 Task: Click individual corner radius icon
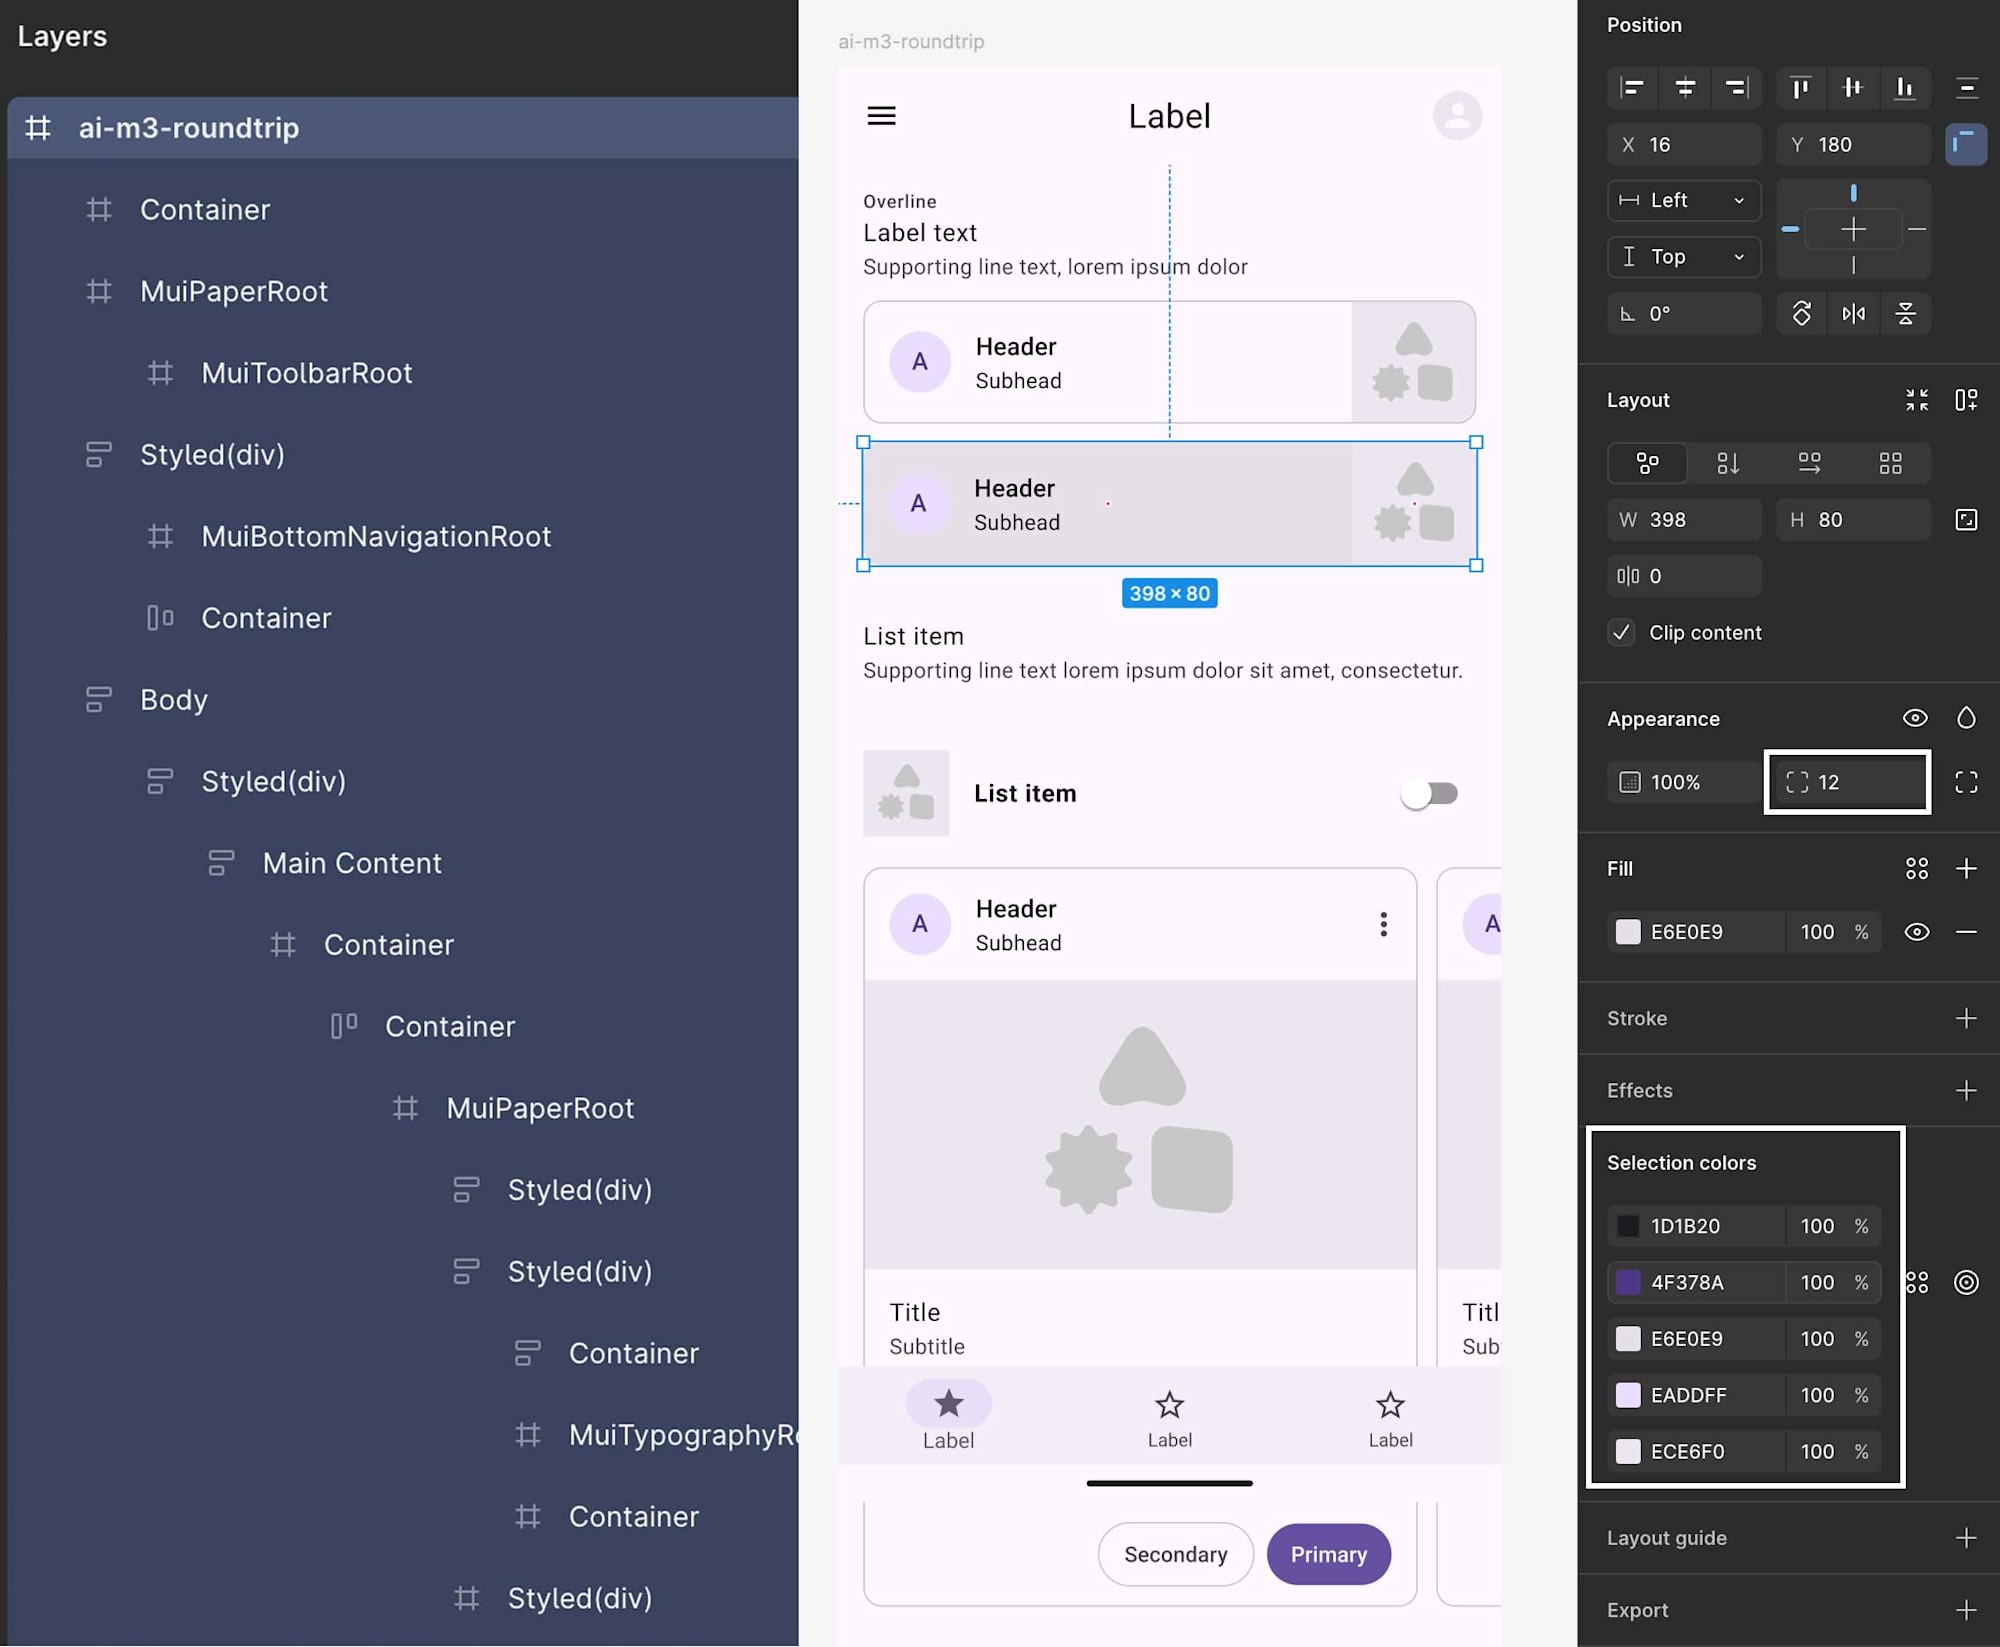(x=1965, y=782)
